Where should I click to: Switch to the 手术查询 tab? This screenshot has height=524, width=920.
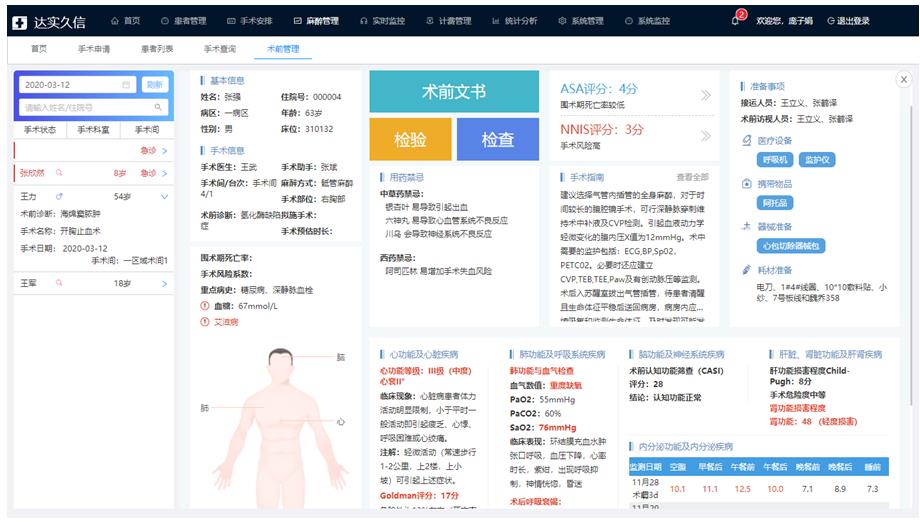click(220, 48)
